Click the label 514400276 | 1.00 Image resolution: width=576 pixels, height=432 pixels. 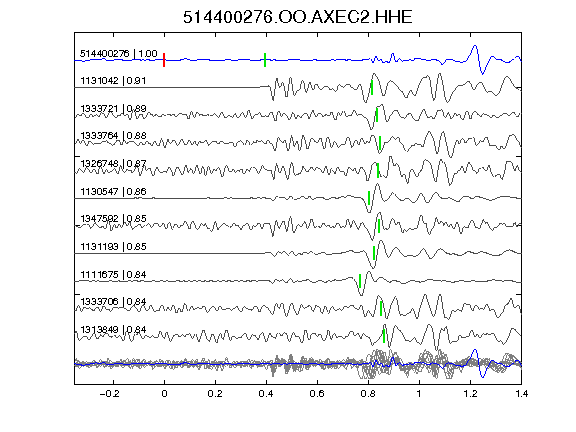click(119, 54)
